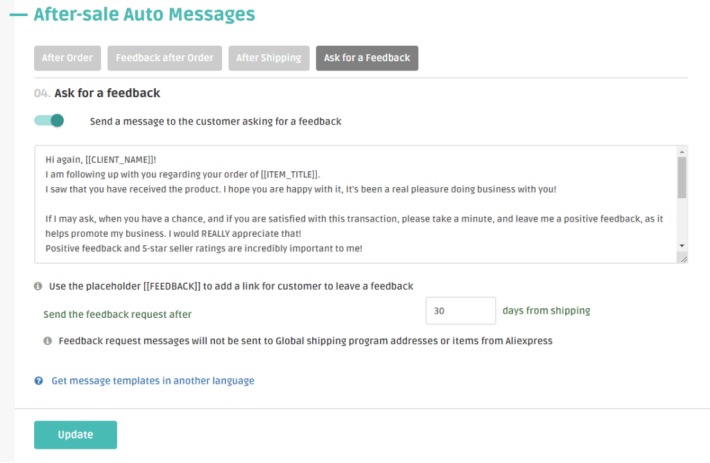This screenshot has width=710, height=463.
Task: Click info icon beside Global shipping note
Action: (x=47, y=341)
